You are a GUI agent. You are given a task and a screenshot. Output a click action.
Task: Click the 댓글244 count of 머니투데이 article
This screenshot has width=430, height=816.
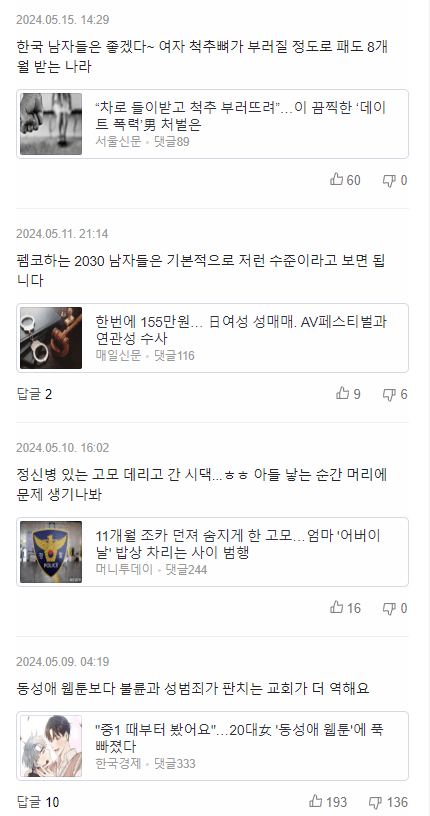pyautogui.click(x=186, y=569)
